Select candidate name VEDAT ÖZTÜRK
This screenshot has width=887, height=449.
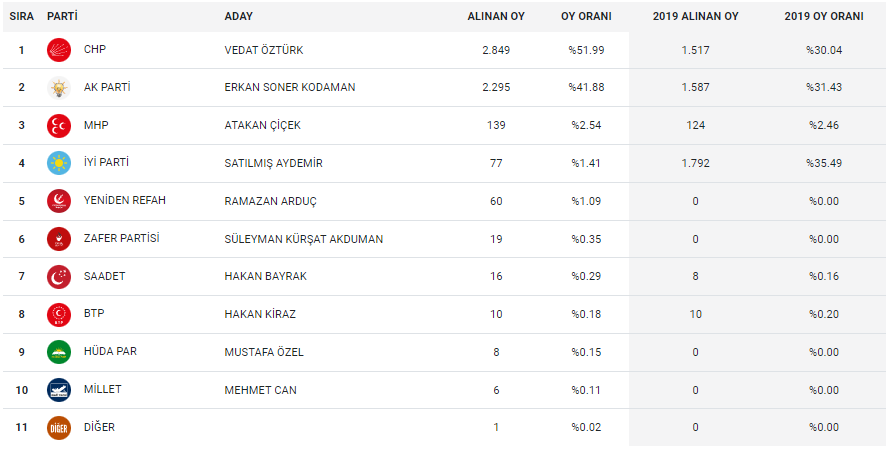click(264, 50)
